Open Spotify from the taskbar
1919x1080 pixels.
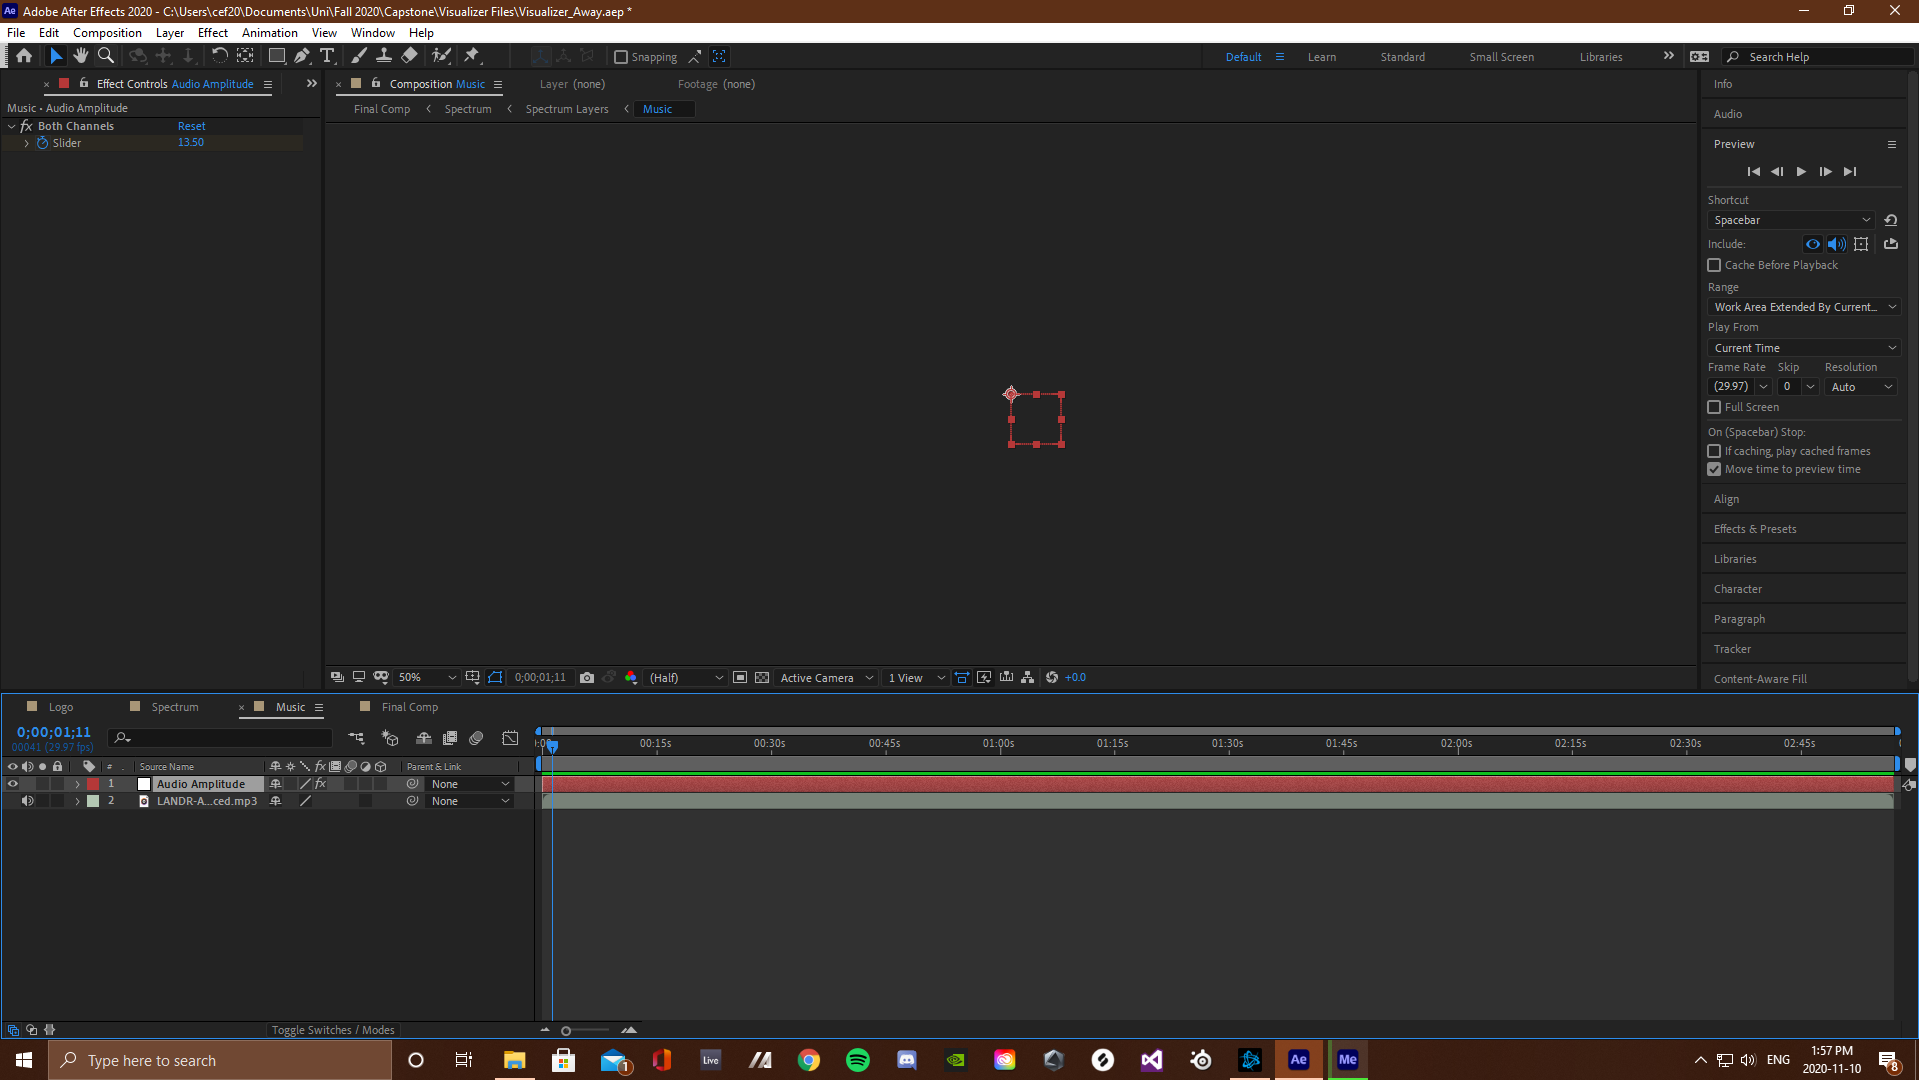tap(858, 1060)
